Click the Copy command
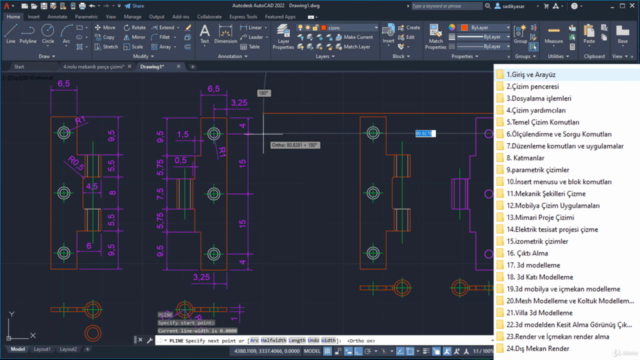This screenshot has height=360, width=640. pos(104,37)
